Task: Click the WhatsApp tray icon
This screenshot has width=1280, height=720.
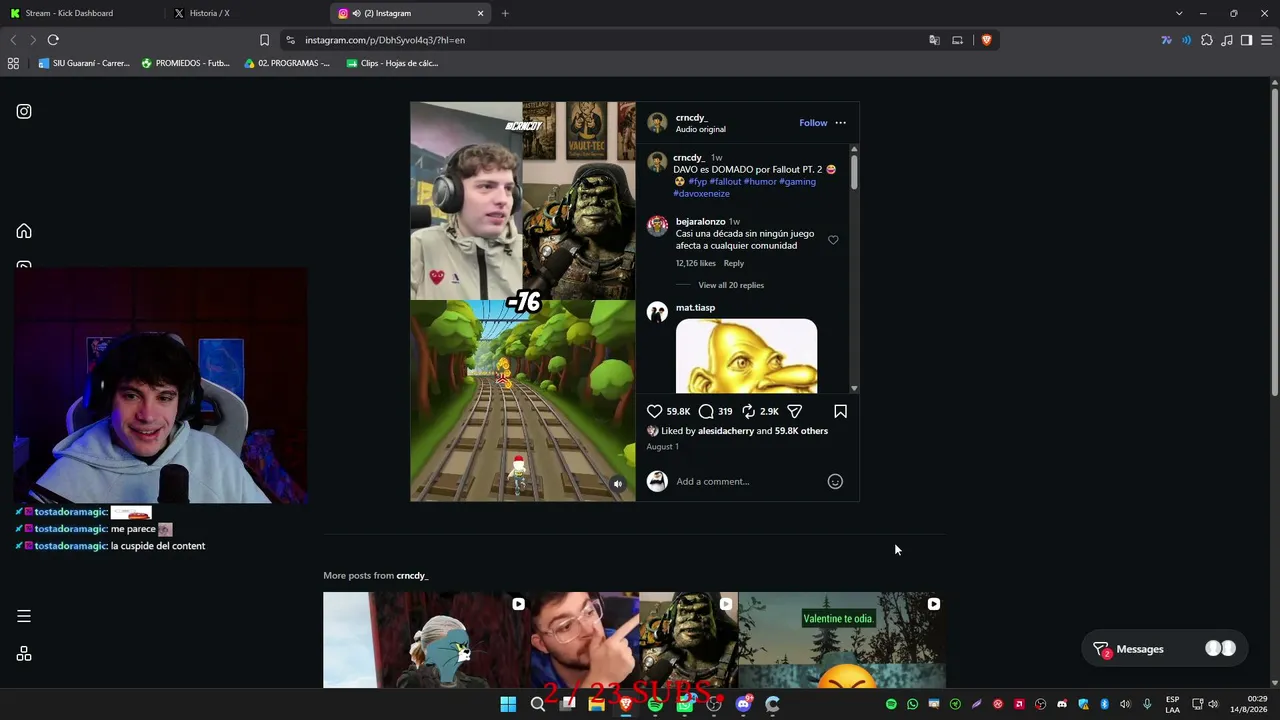Action: click(x=912, y=704)
